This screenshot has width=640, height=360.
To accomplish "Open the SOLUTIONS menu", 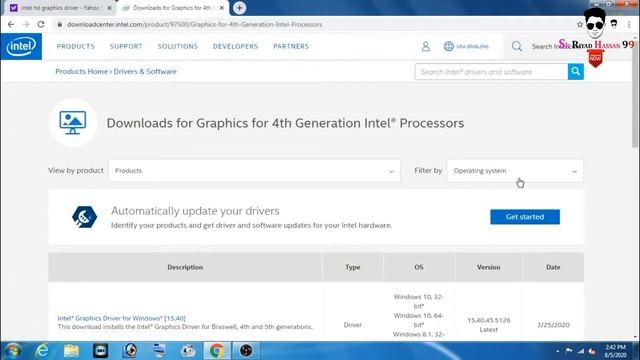I will pos(178,47).
